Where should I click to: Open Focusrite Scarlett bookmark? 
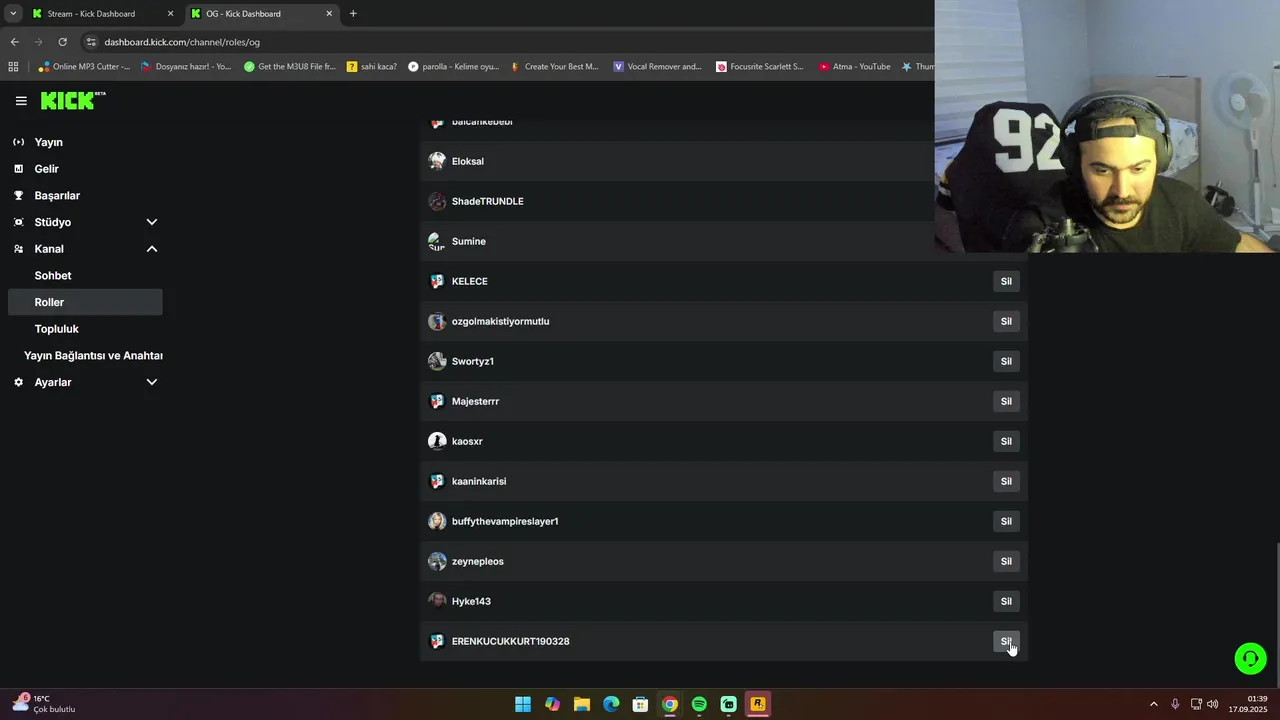(x=760, y=67)
